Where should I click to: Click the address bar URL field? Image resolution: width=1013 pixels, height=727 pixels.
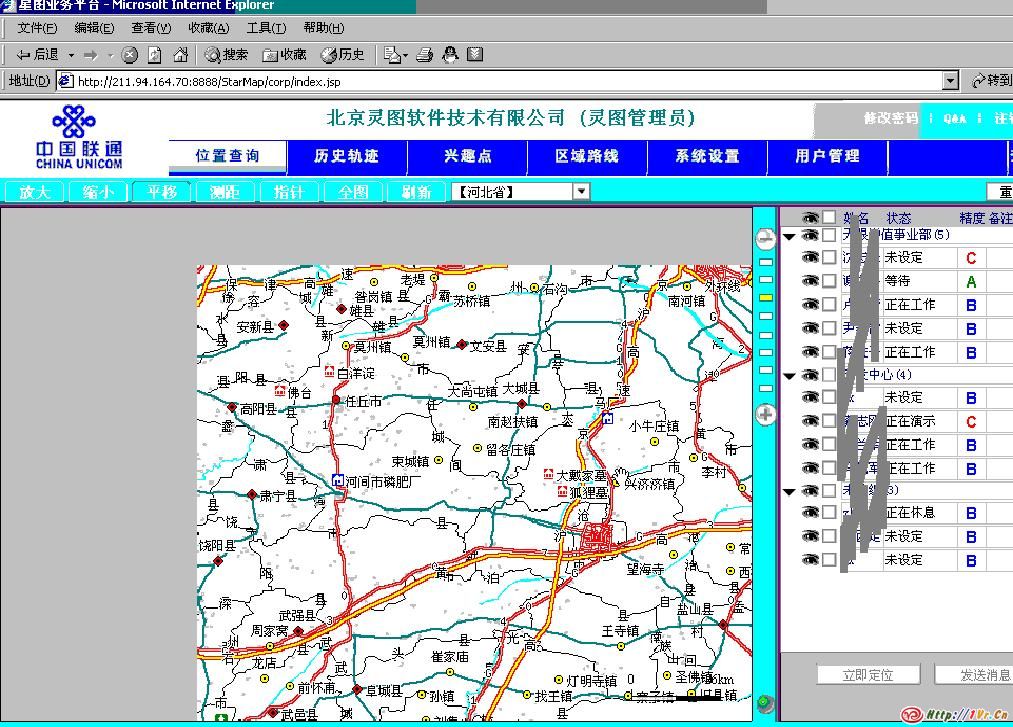500,81
